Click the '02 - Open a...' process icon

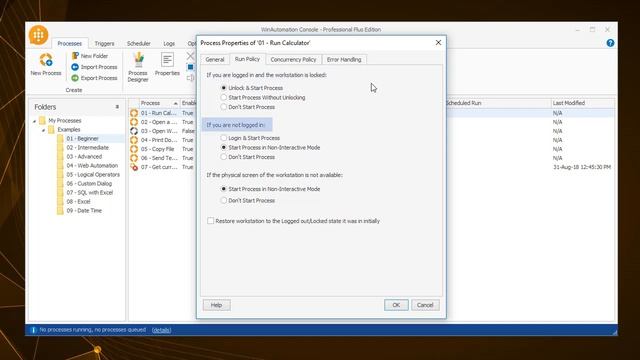pyautogui.click(x=134, y=122)
